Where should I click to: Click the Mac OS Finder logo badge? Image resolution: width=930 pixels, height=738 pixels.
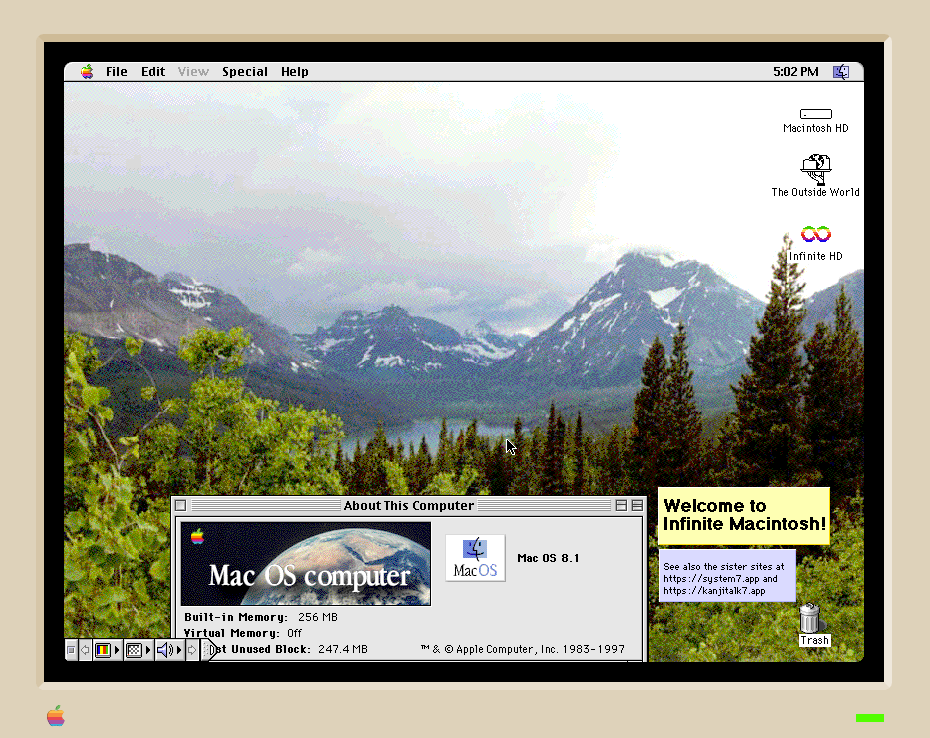click(475, 557)
